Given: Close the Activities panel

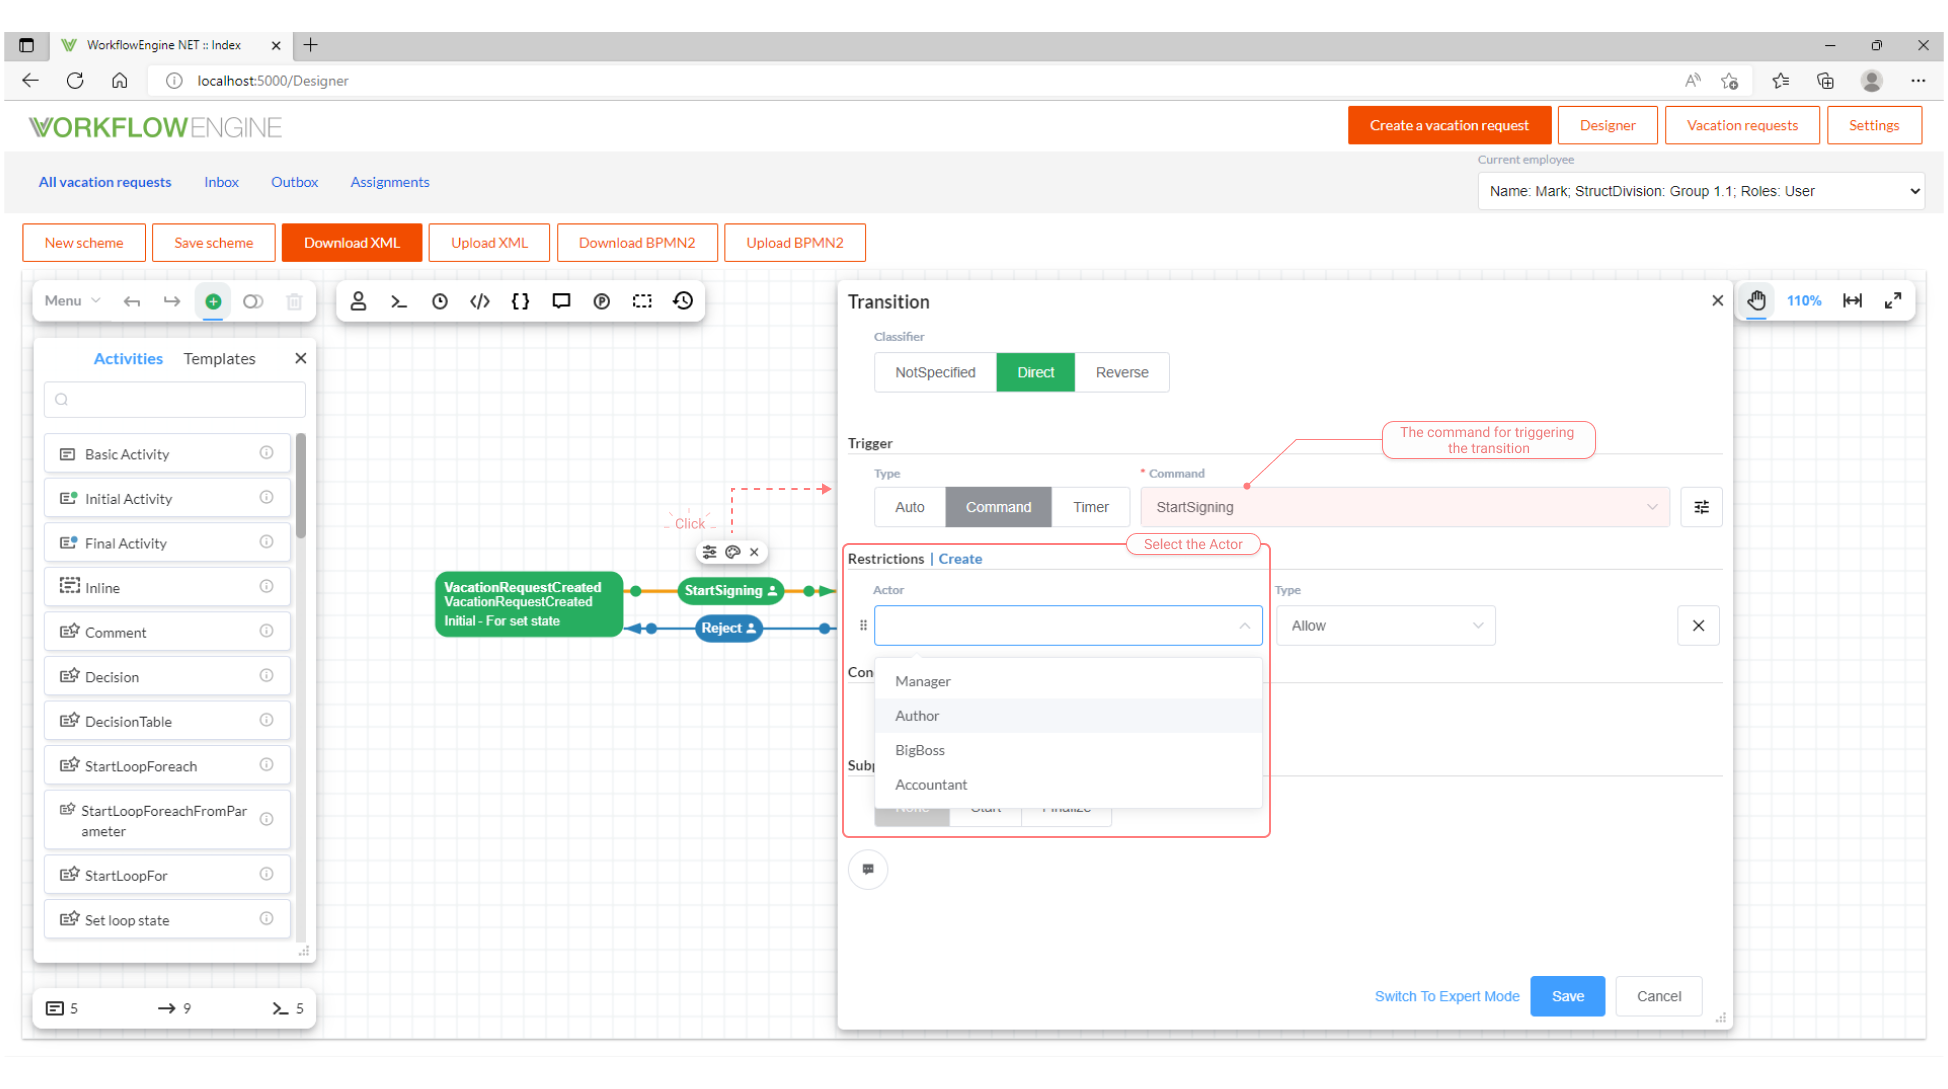Looking at the screenshot, I should pyautogui.click(x=300, y=358).
